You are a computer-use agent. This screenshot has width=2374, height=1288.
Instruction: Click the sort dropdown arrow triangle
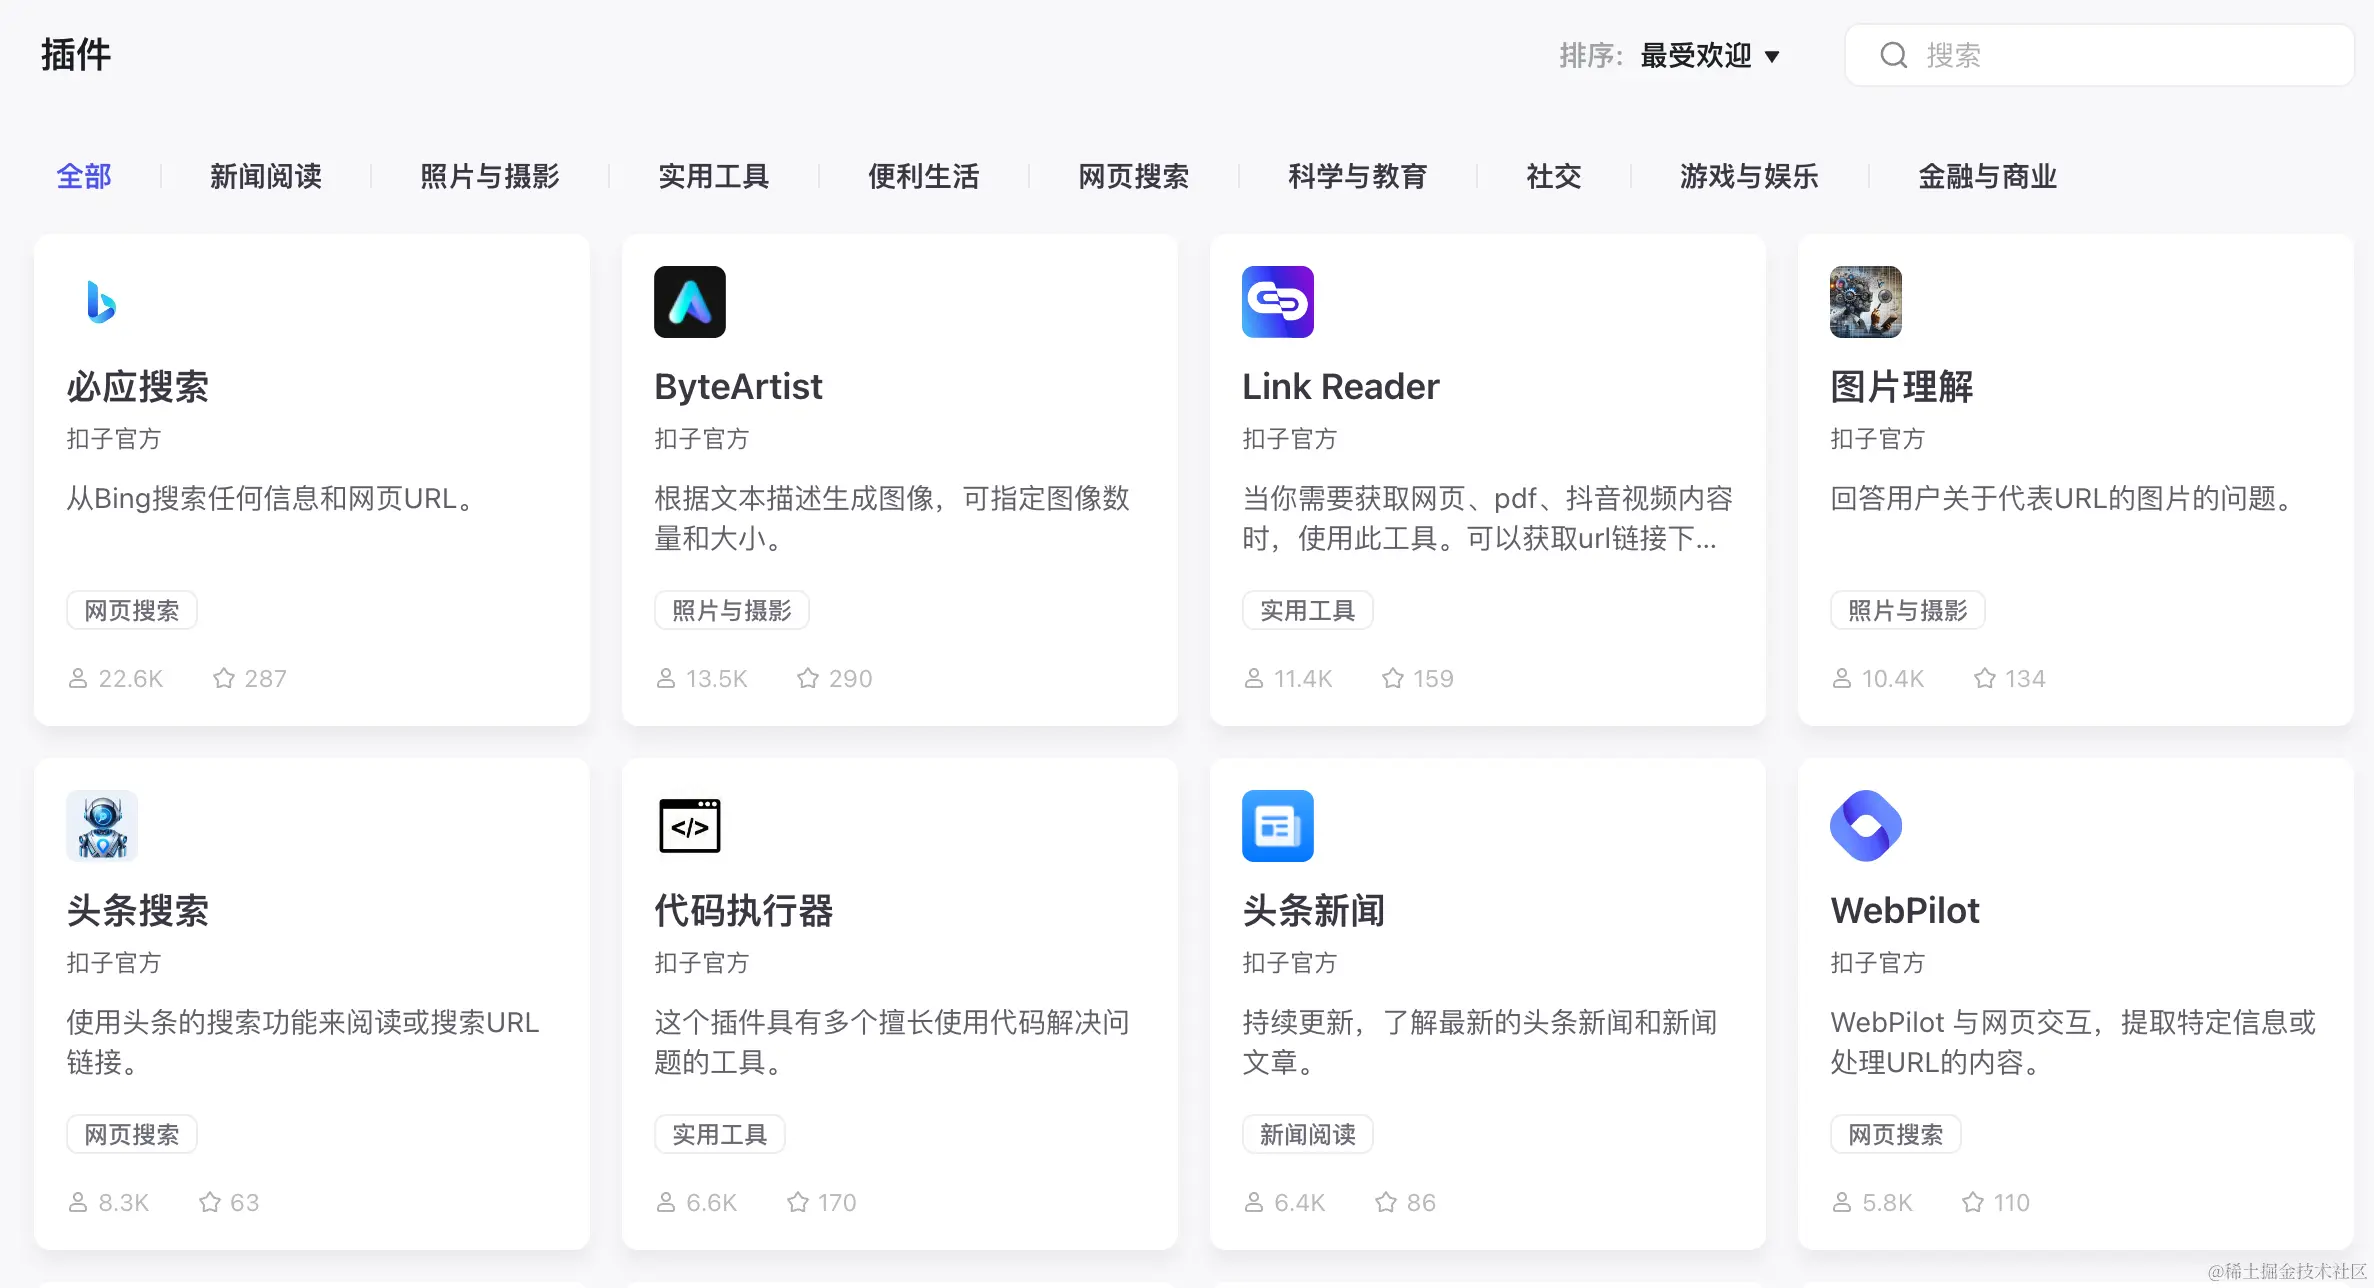pyautogui.click(x=1772, y=57)
